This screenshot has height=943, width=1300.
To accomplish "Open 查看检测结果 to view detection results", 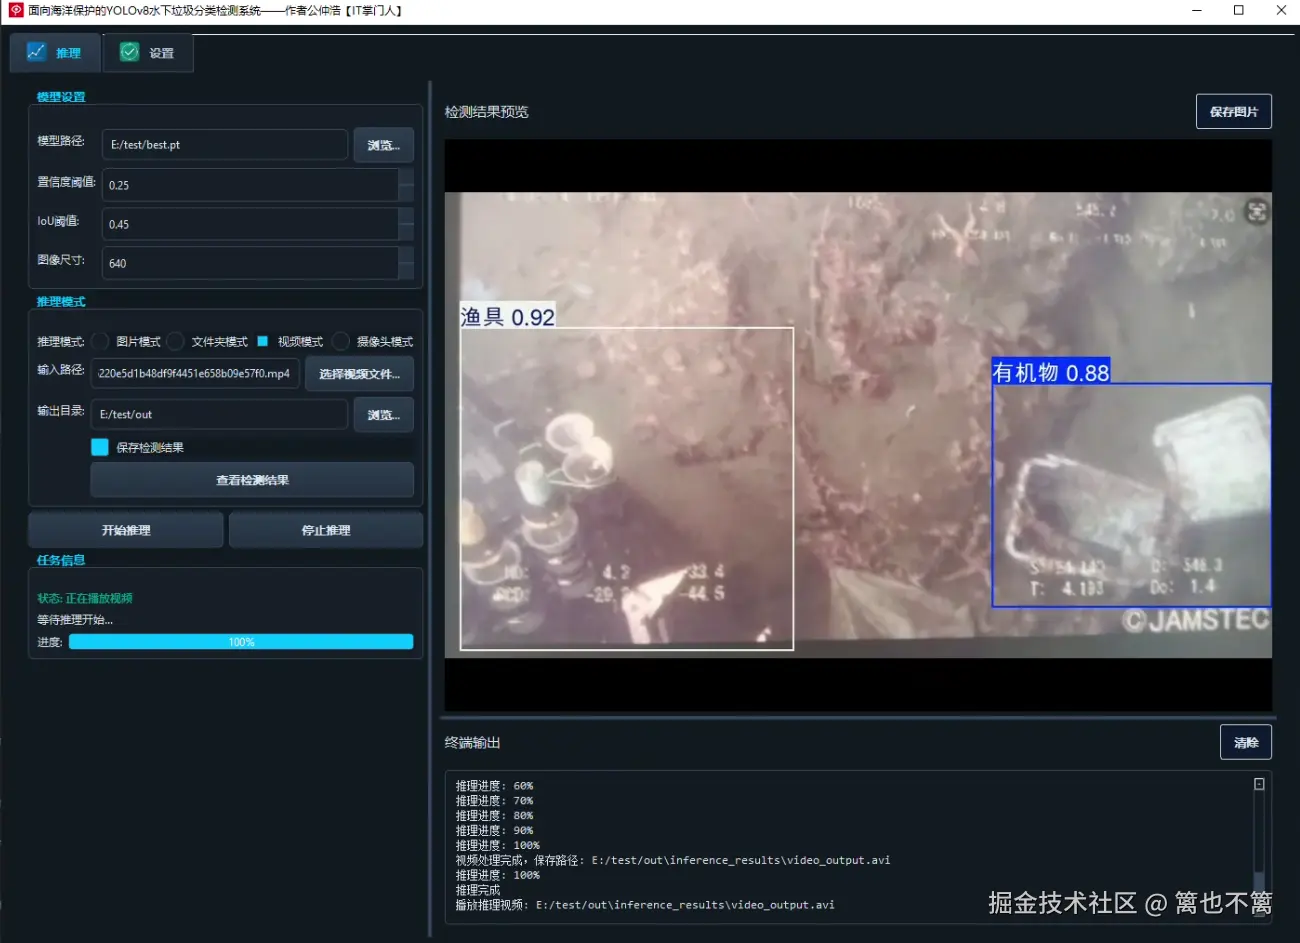I will 251,480.
